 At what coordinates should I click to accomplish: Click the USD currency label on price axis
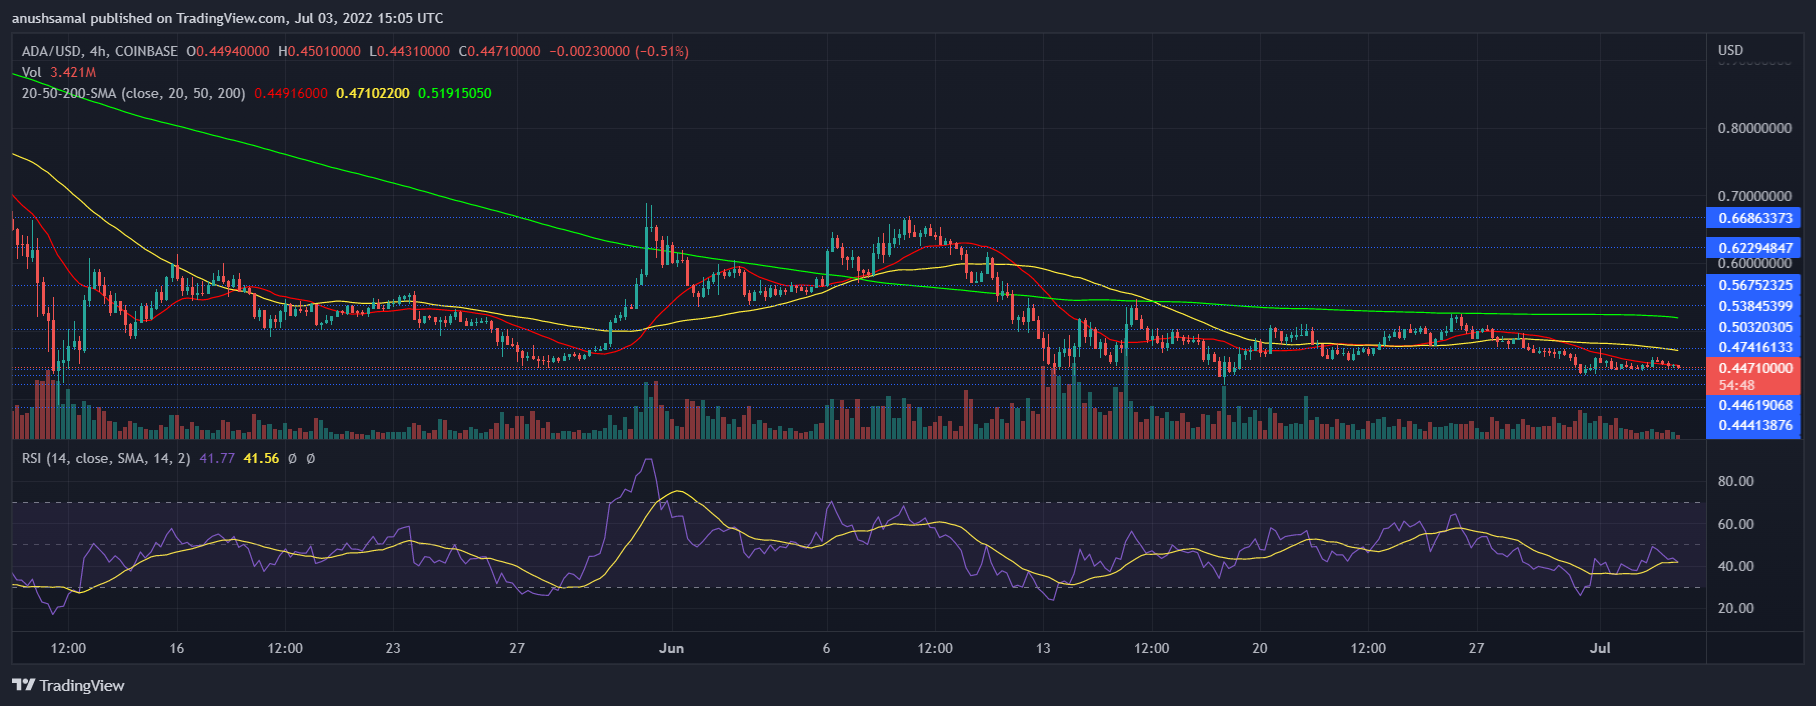pos(1730,50)
